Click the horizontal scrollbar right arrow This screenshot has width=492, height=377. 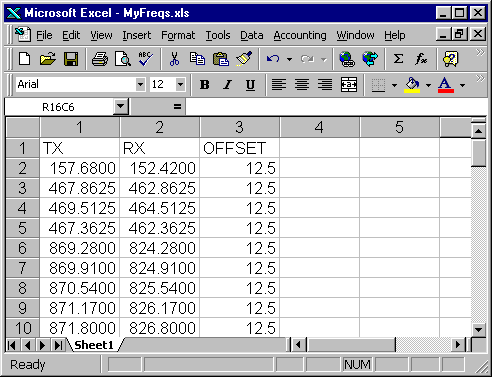[x=458, y=345]
